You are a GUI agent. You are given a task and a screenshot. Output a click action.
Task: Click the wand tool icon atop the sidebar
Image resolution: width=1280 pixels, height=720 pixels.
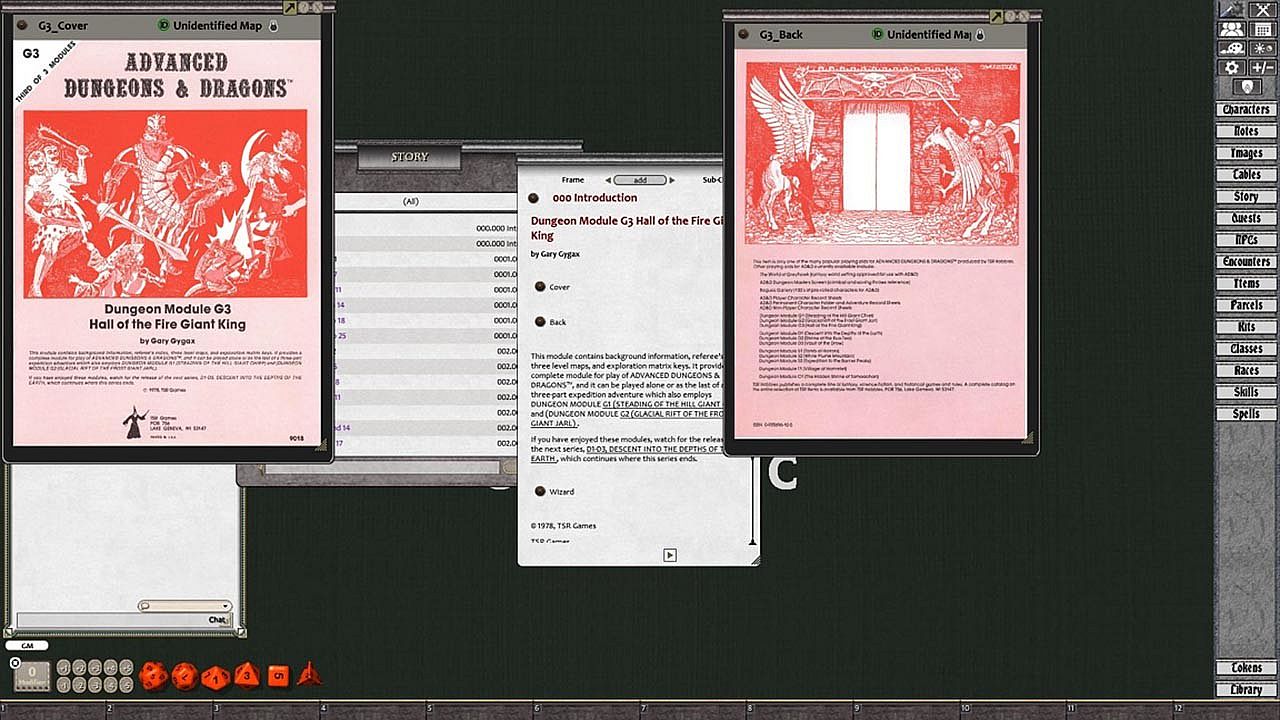[x=1231, y=9]
